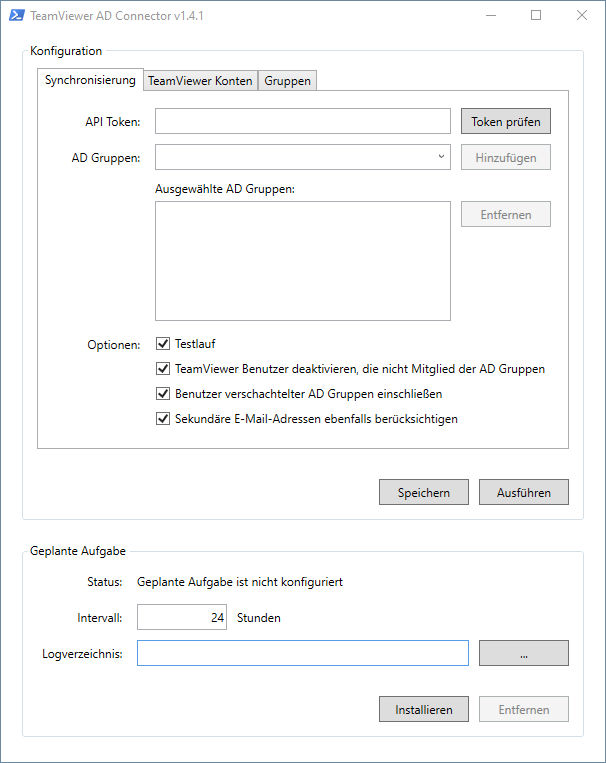Toggle Benutzer verschachtelter AD Gruppen einschließen

163,394
